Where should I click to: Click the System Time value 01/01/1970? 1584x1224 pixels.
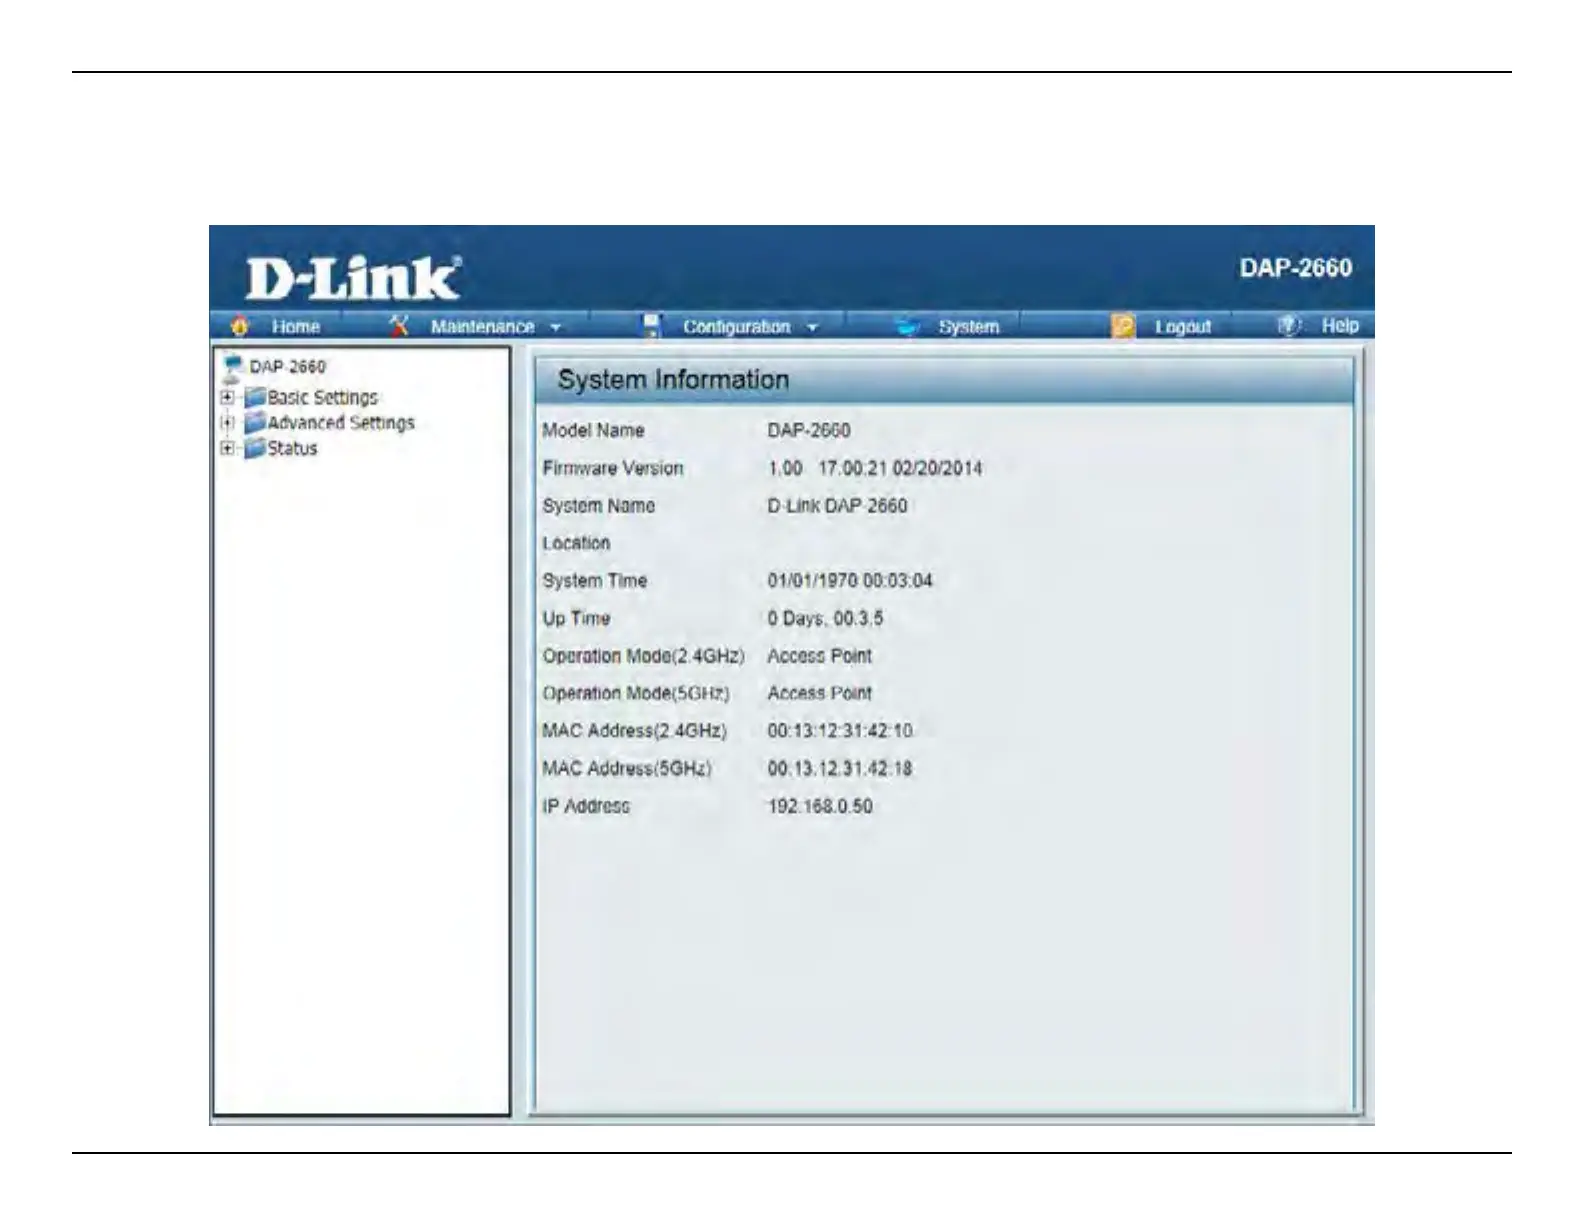849,581
